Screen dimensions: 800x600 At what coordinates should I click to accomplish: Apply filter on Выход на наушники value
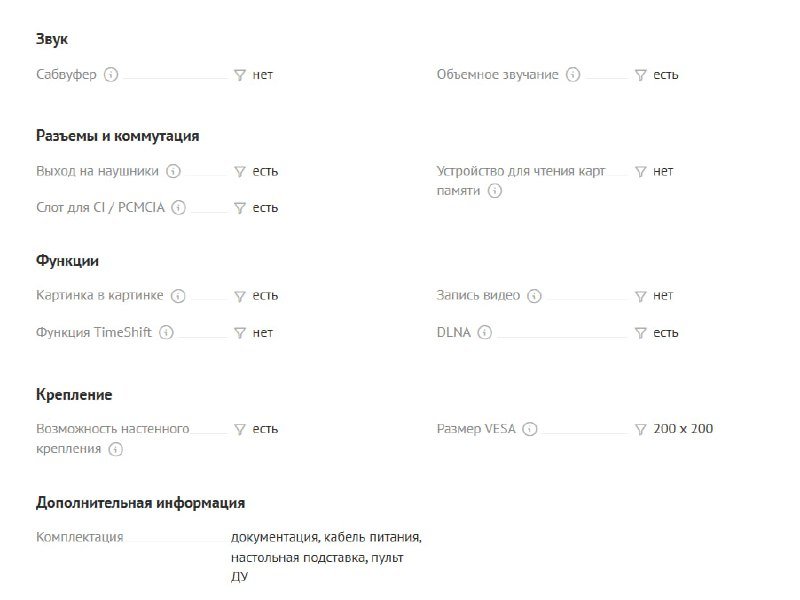pos(240,171)
